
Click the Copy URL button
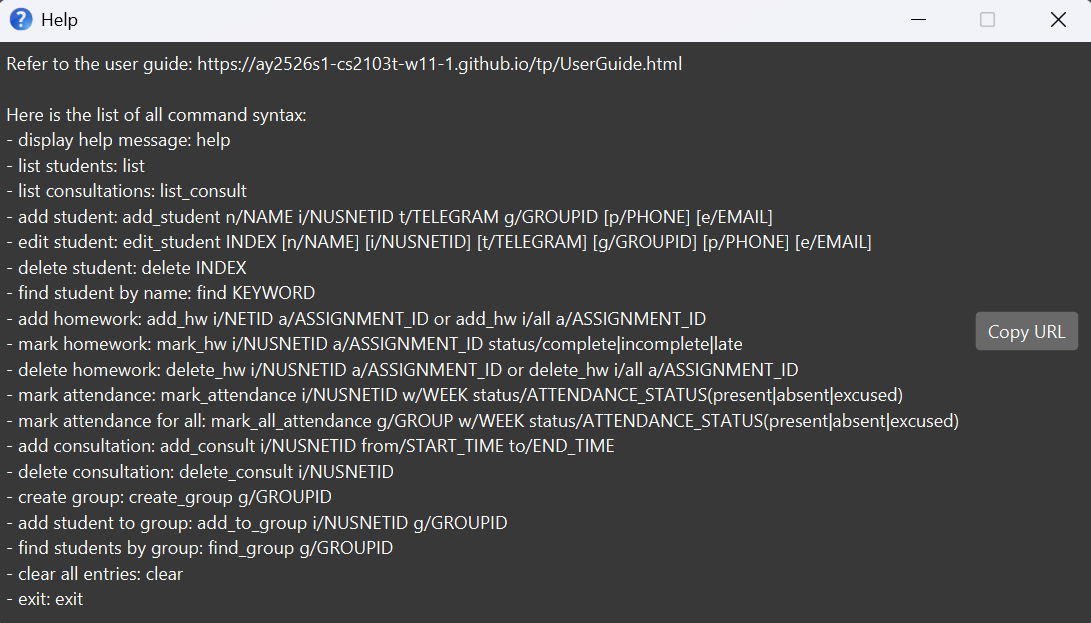(x=1026, y=332)
